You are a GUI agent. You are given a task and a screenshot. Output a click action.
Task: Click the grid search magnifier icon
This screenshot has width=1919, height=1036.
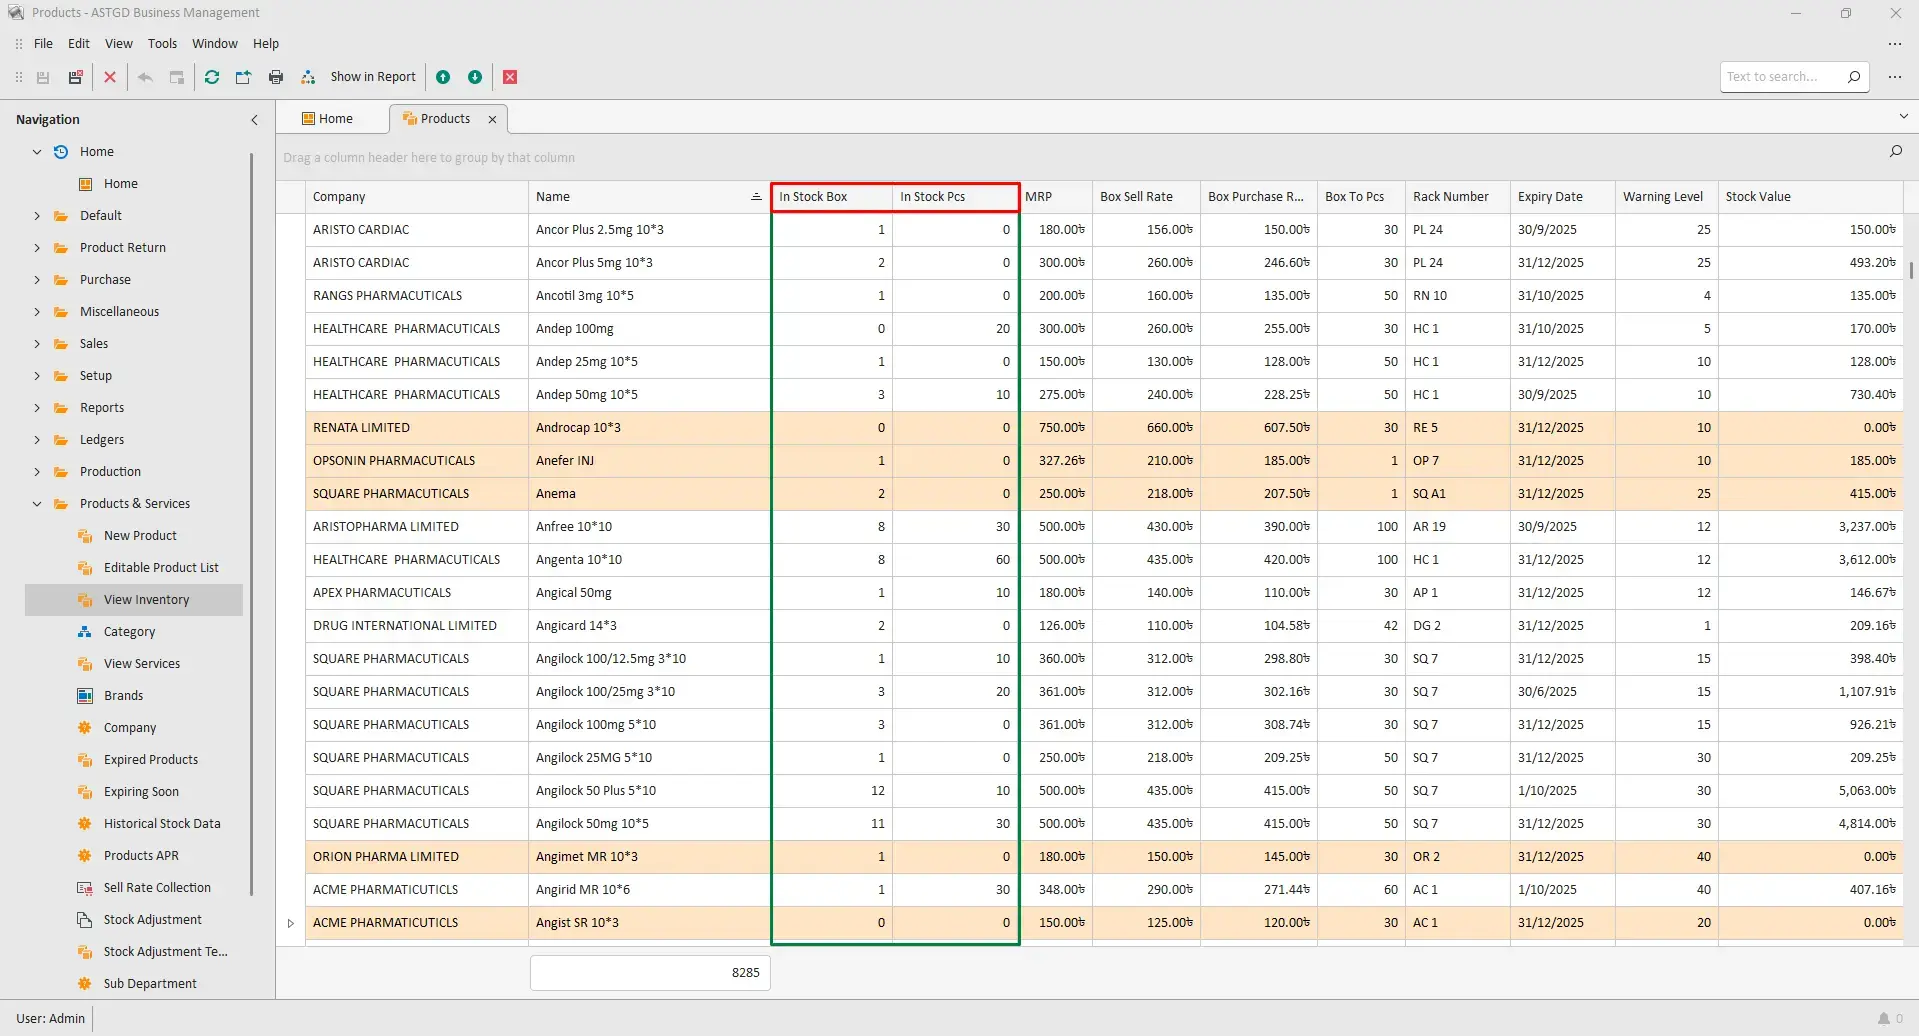(x=1895, y=151)
